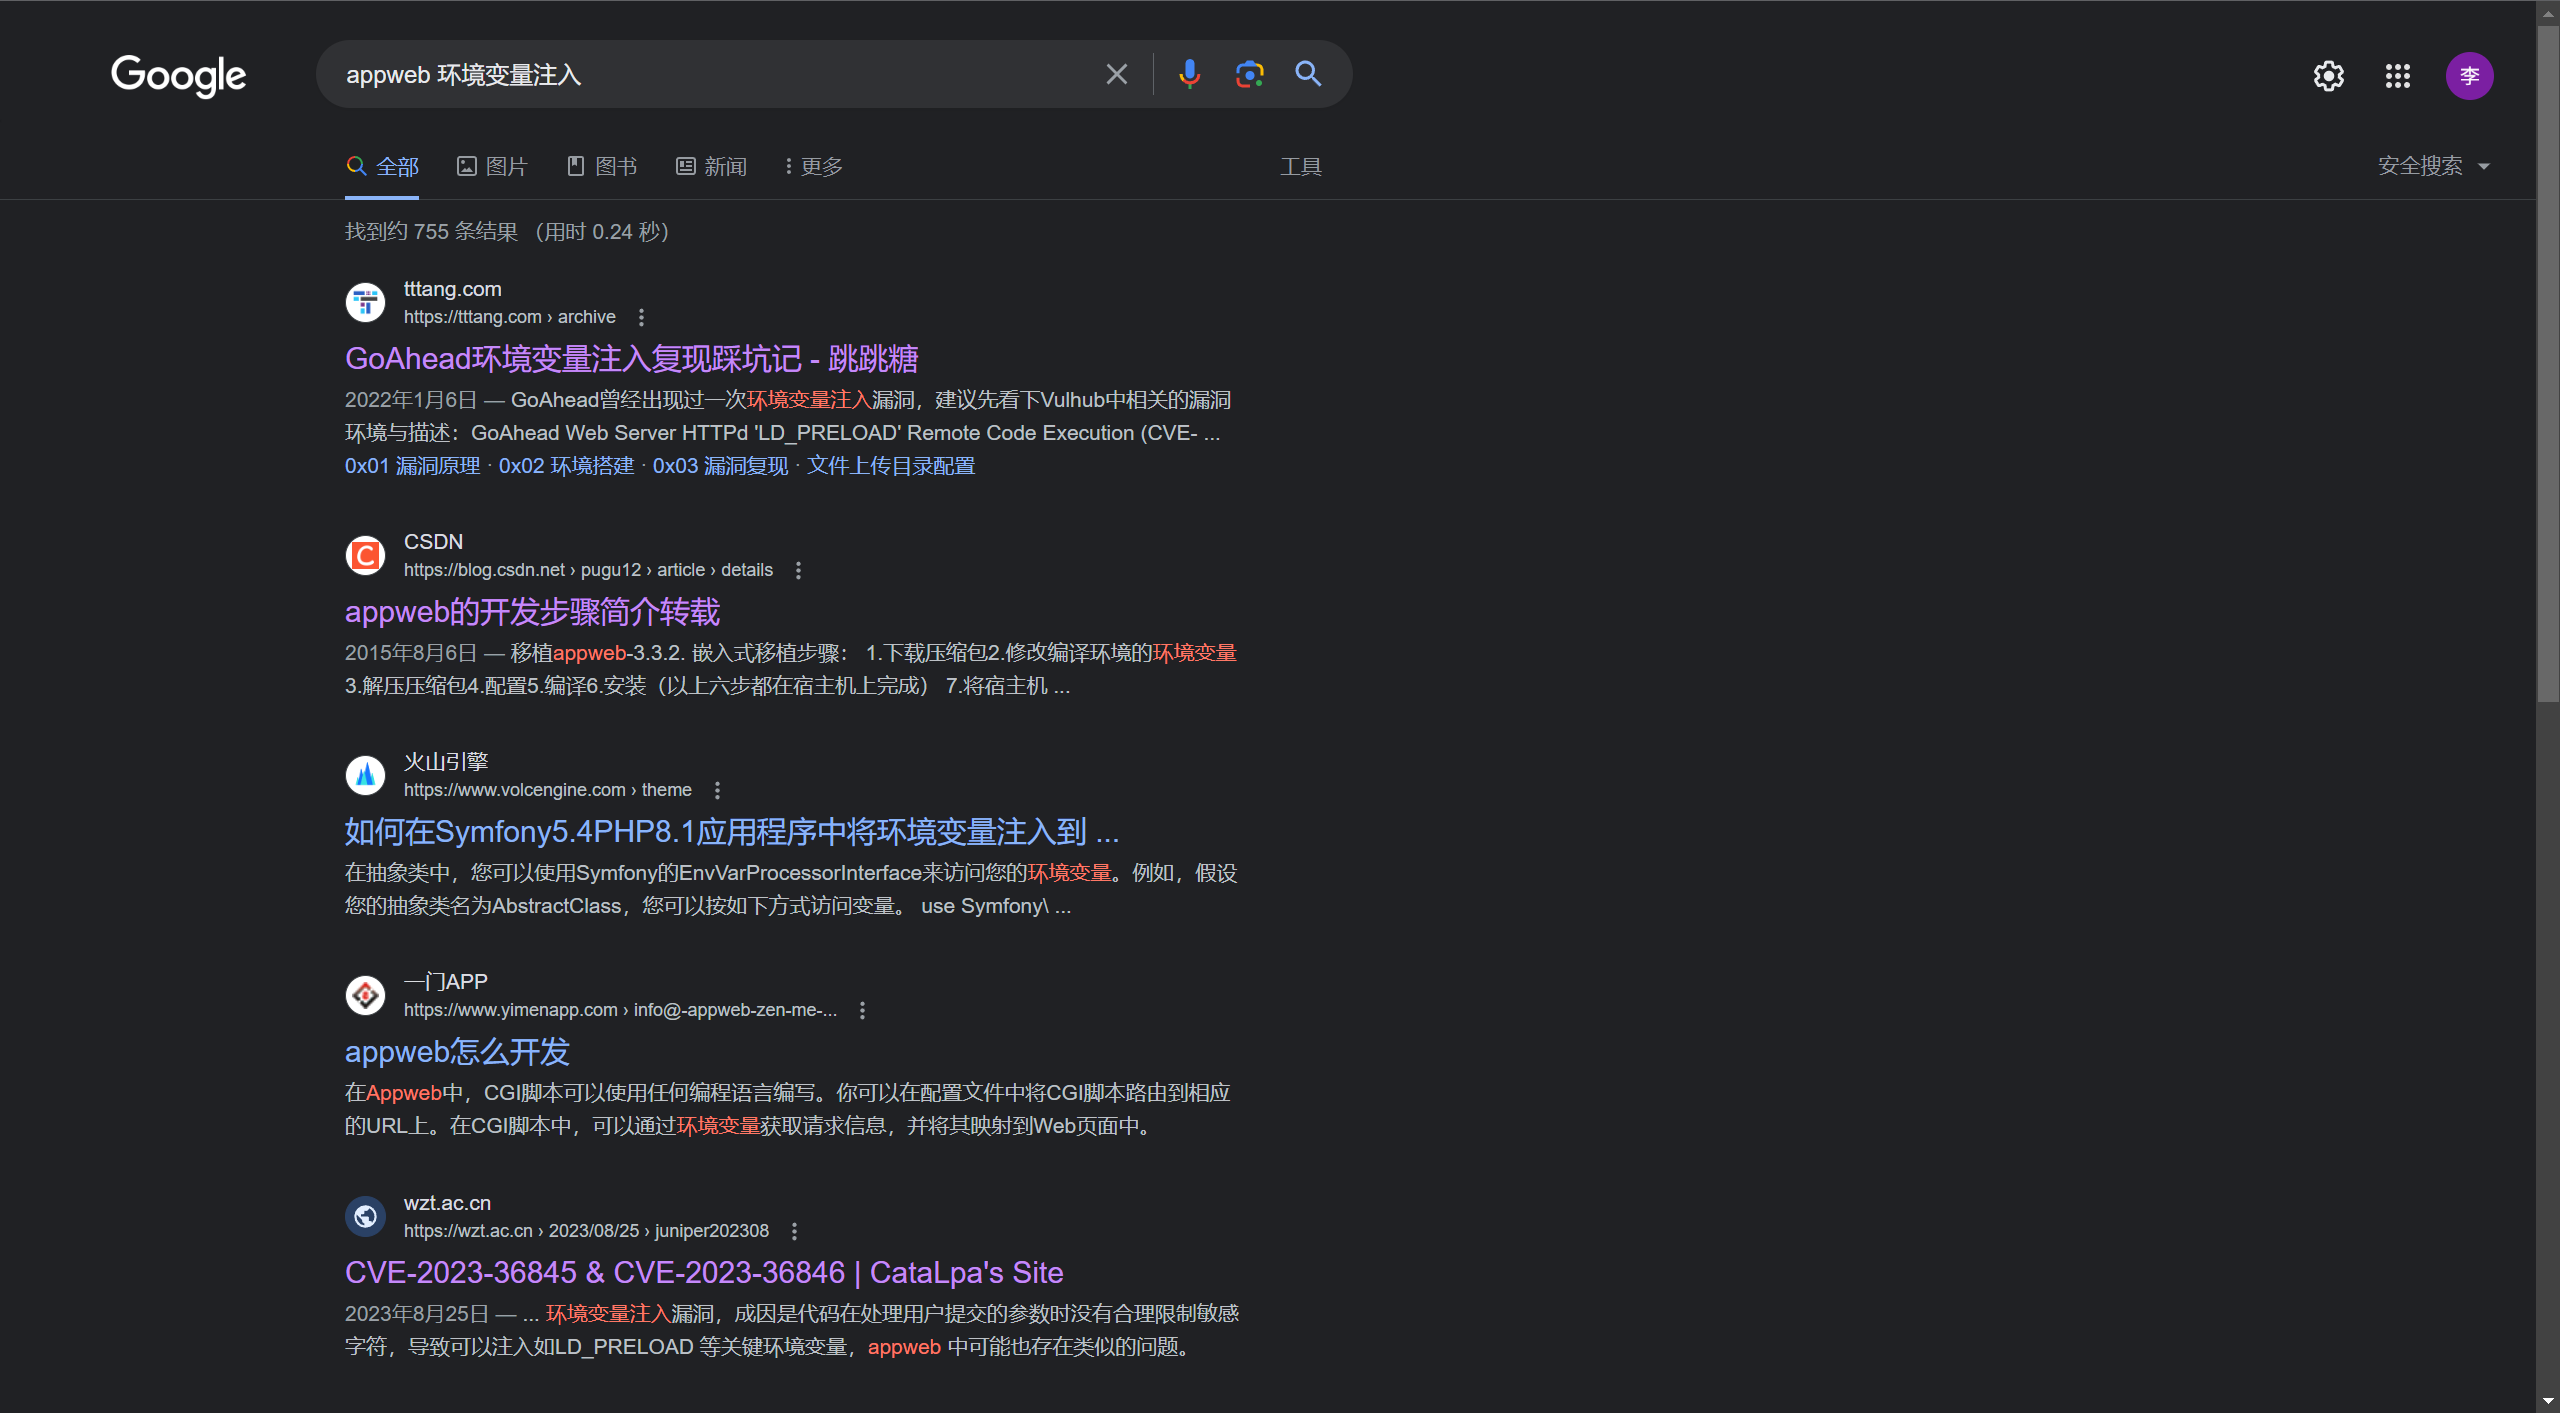Open the account avatar 李
The height and width of the screenshot is (1413, 2560).
(x=2470, y=76)
